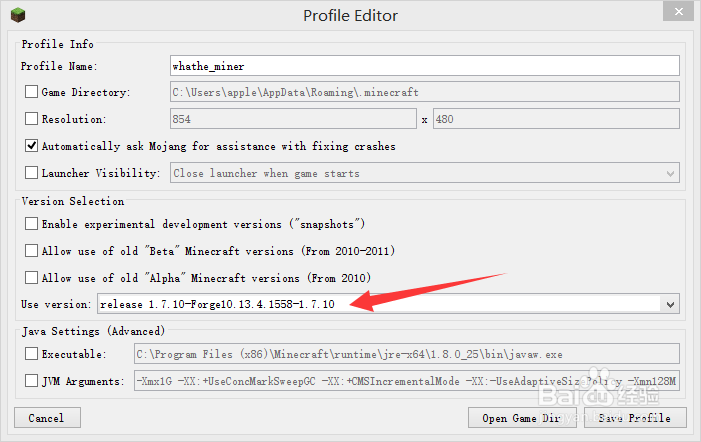The height and width of the screenshot is (442, 701).
Task: Enable the Game Directory checkbox
Action: coord(31,92)
